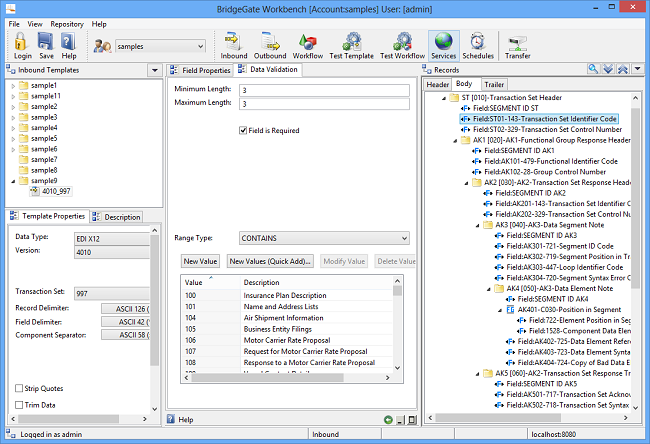This screenshot has height=444, width=650.
Task: Open the Services globe icon
Action: point(443,42)
